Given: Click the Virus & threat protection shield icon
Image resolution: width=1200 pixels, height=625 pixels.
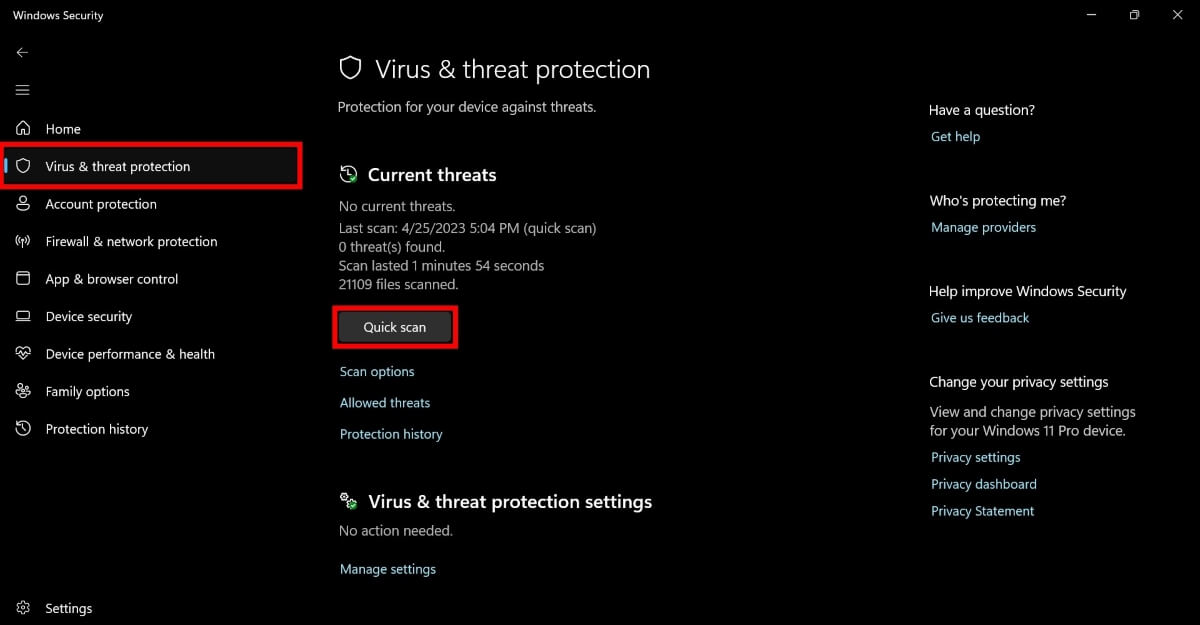Looking at the screenshot, I should point(22,166).
